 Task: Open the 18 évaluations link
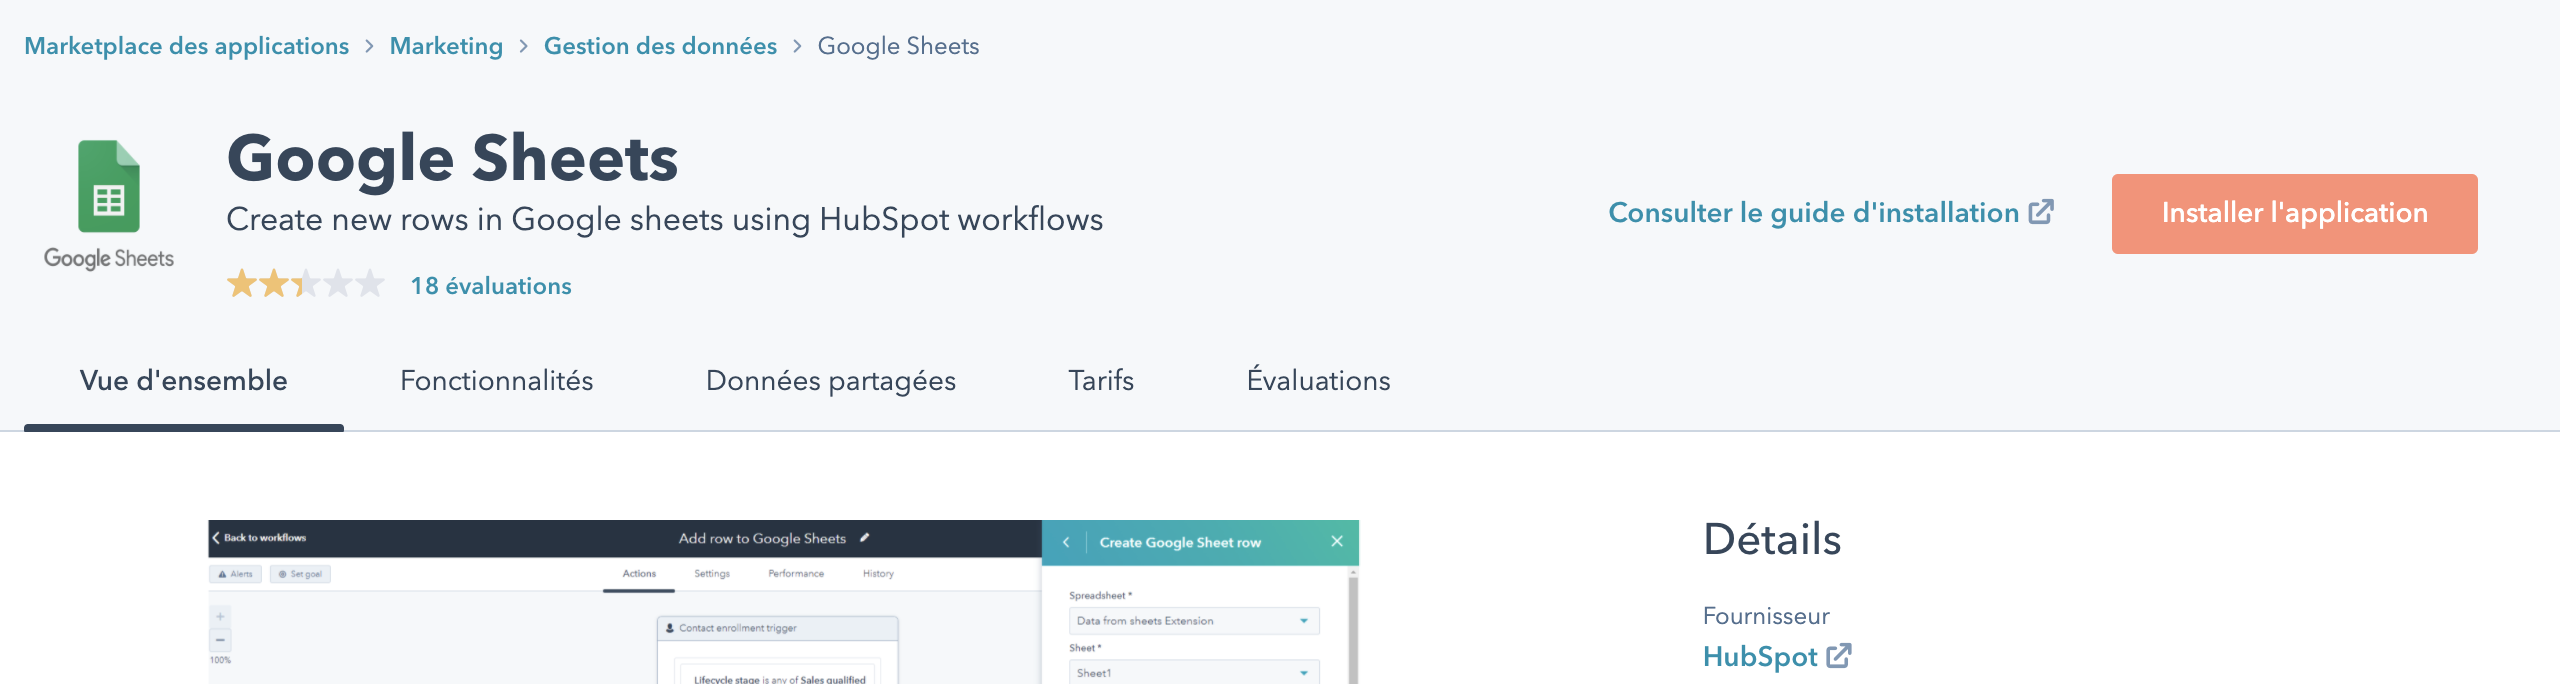(x=491, y=286)
